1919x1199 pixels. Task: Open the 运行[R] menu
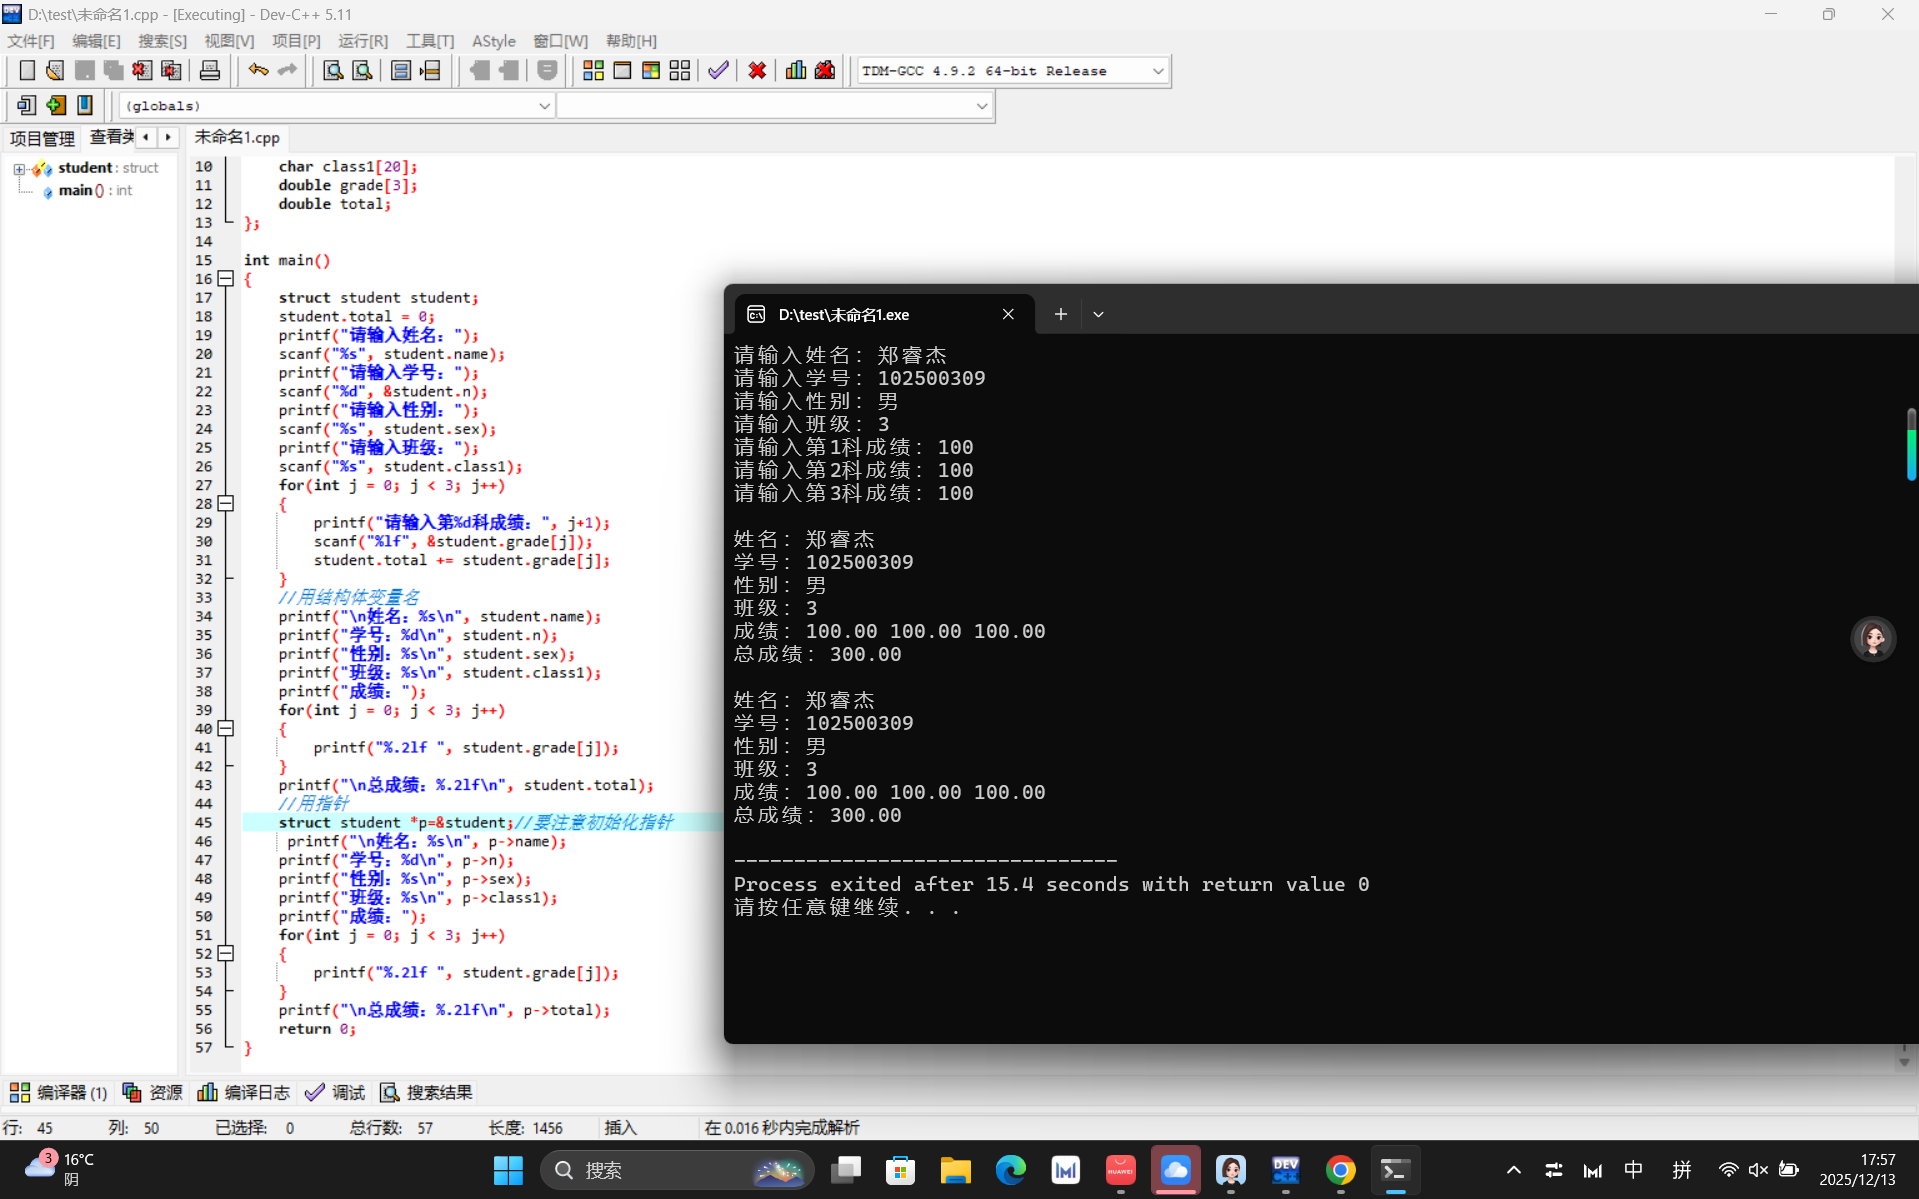click(363, 41)
